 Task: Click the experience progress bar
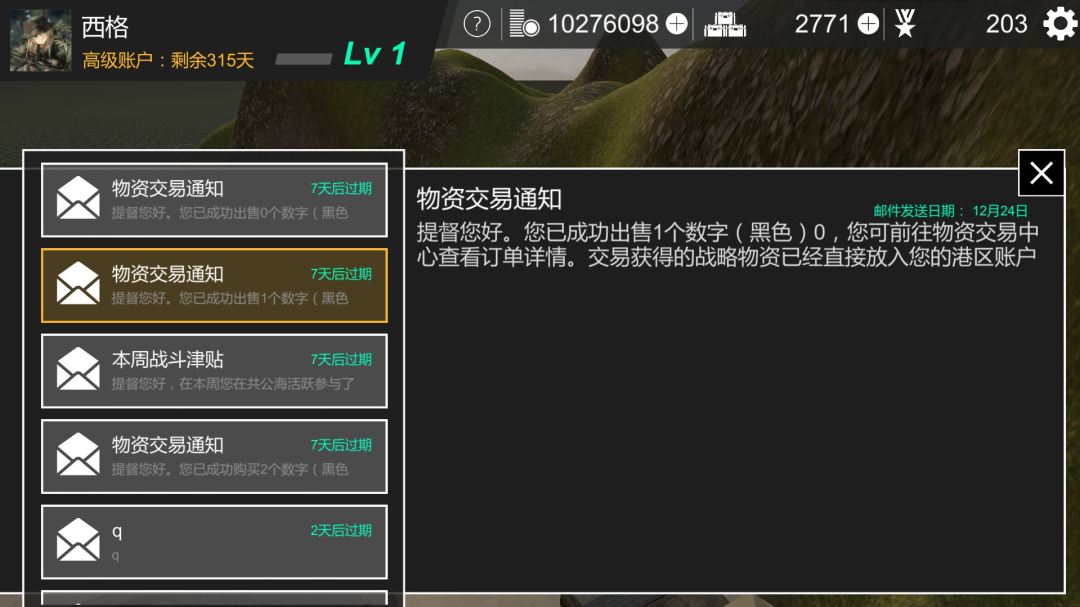304,59
